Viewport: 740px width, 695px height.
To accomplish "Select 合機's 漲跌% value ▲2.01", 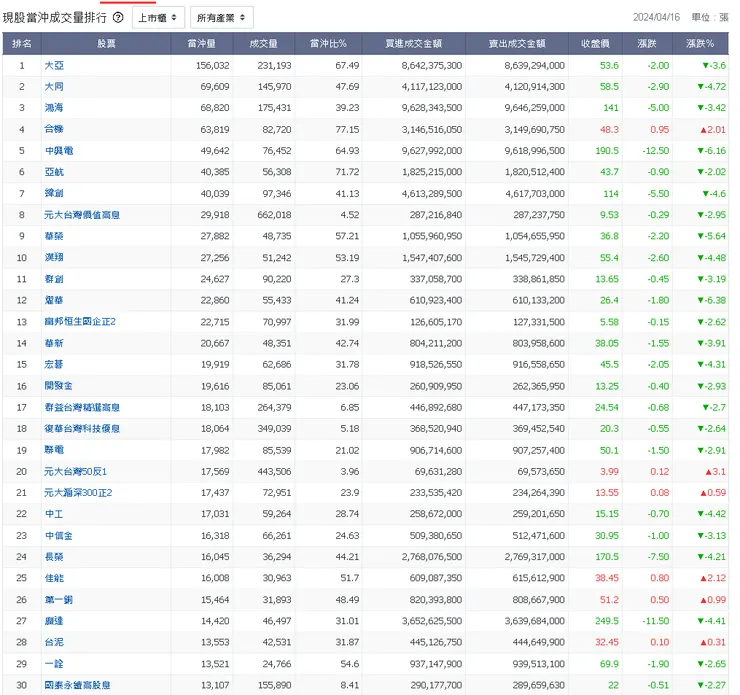I will click(x=713, y=129).
